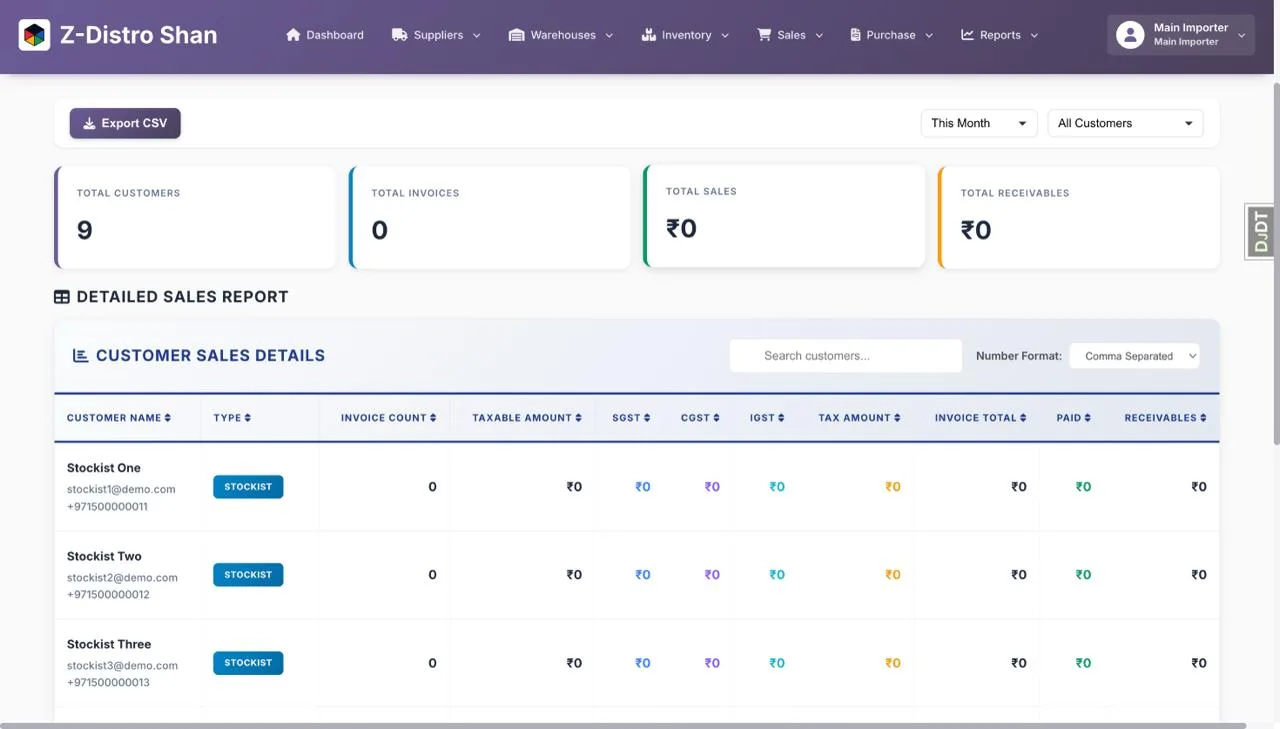Sort by Invoice Count column
The width and height of the screenshot is (1280, 729).
tap(388, 418)
